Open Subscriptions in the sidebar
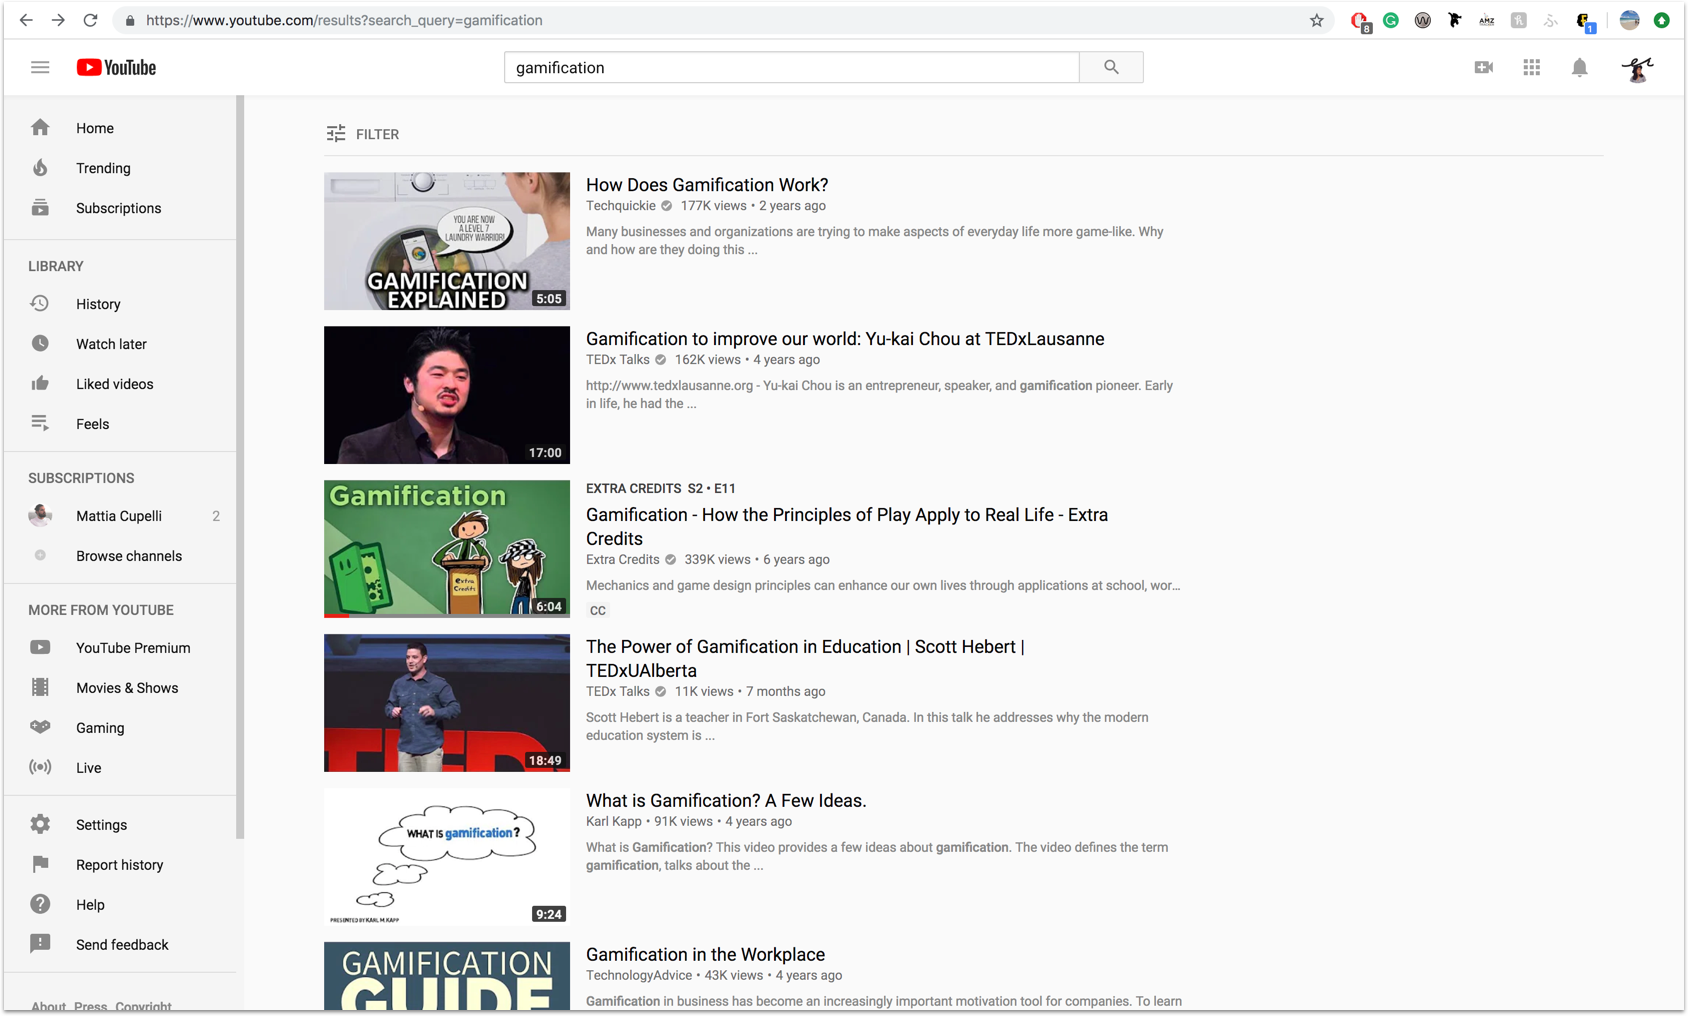 [x=120, y=208]
